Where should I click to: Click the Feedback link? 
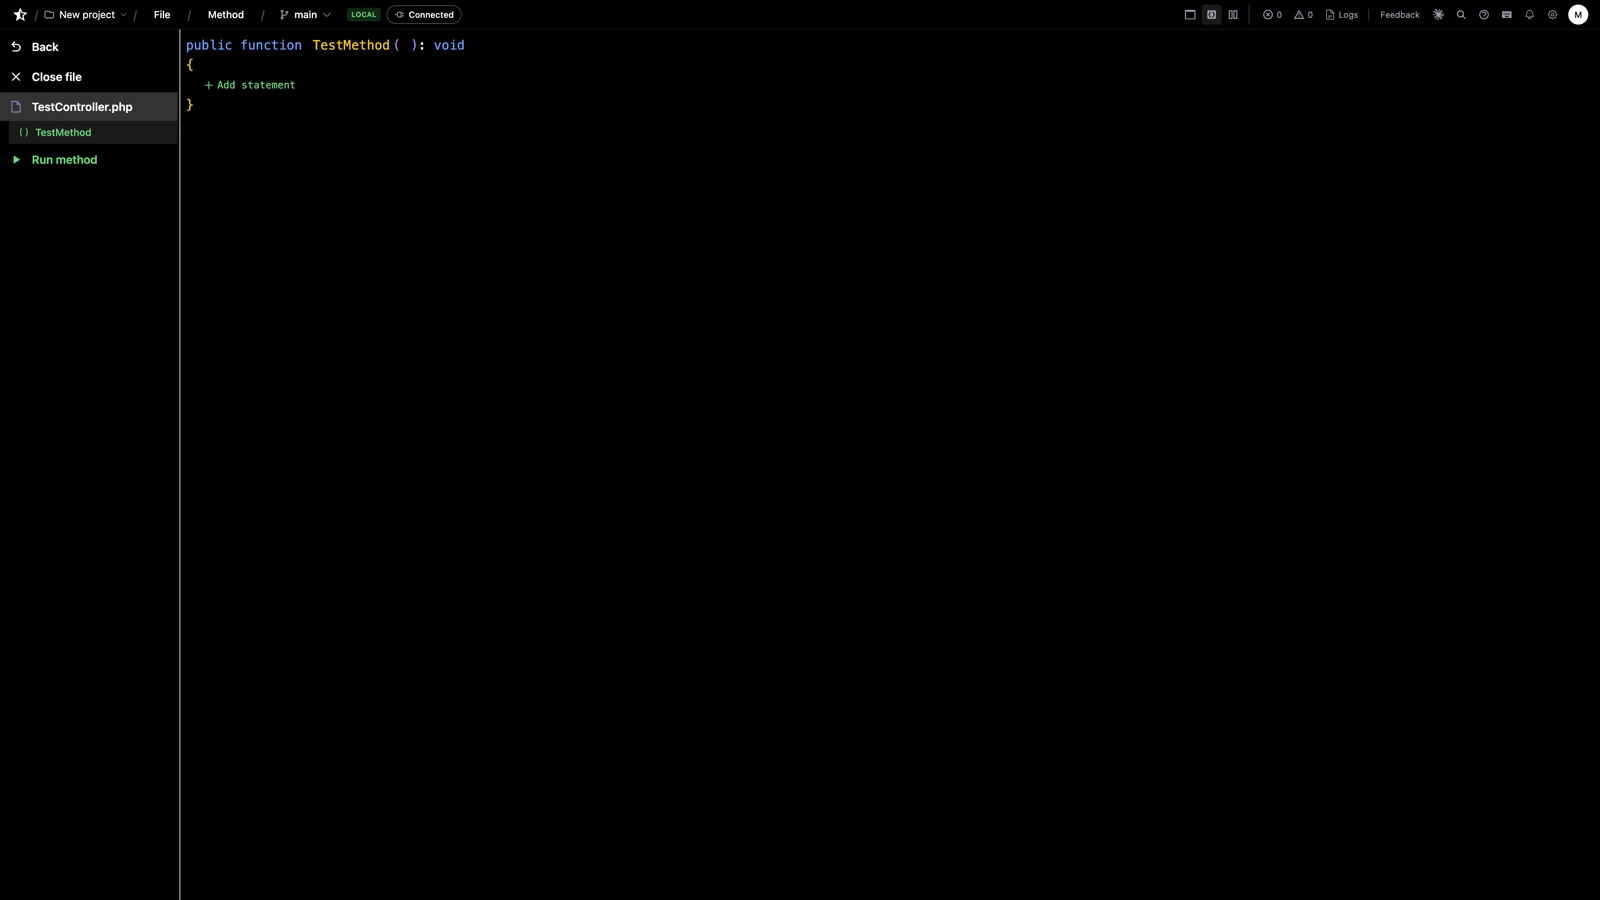point(1399,14)
